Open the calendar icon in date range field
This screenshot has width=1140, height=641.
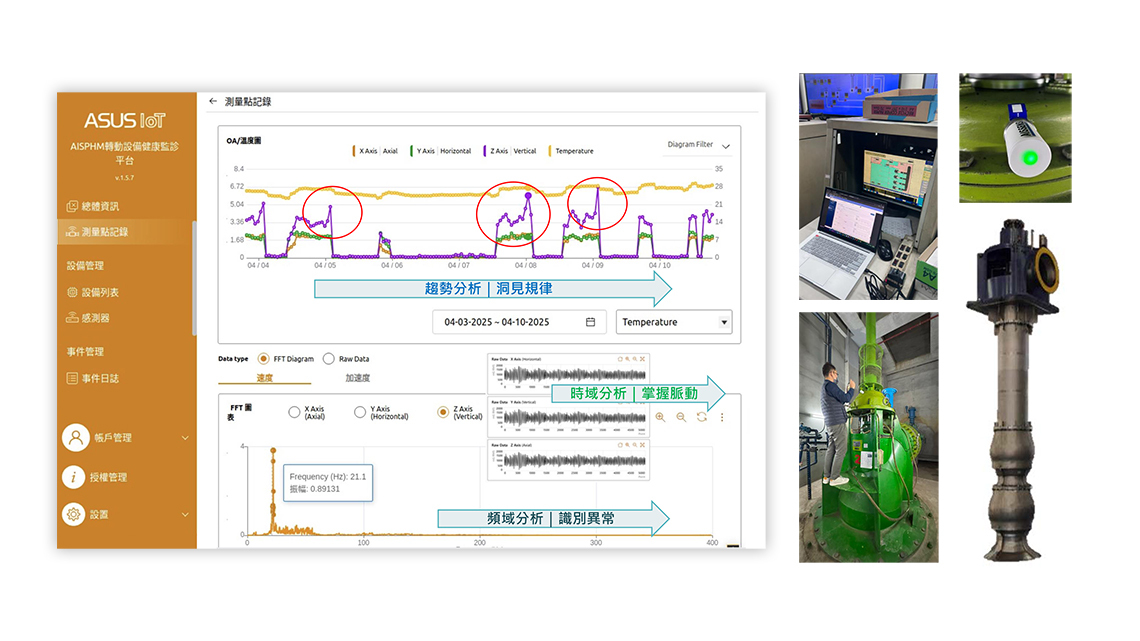[590, 322]
